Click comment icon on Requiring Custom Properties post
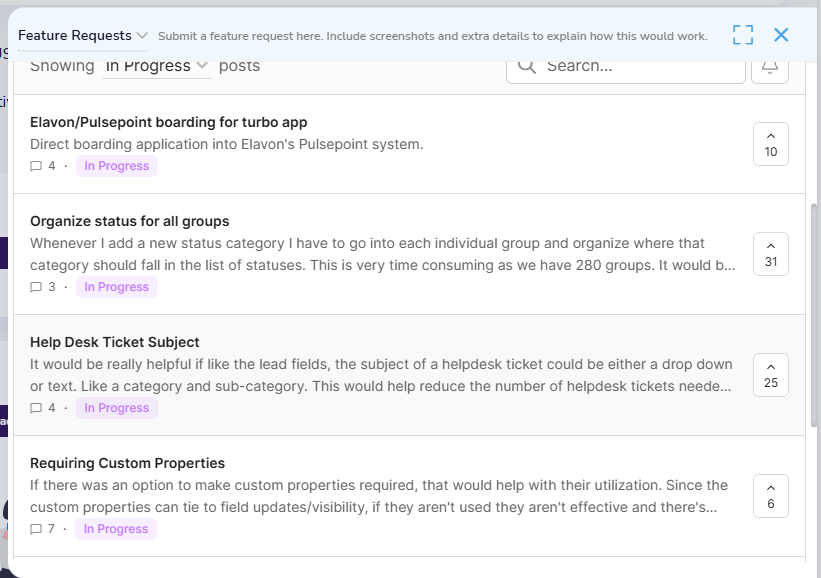The image size is (821, 578). pos(37,530)
